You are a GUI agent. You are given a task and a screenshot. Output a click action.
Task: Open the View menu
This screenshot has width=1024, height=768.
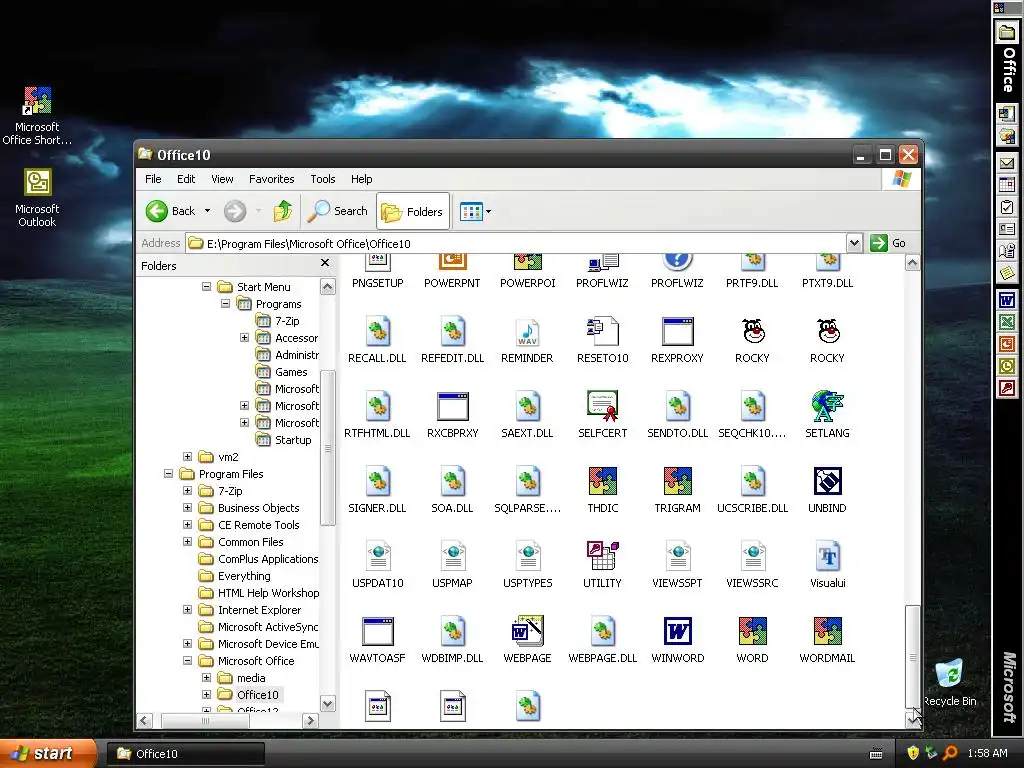tap(222, 179)
